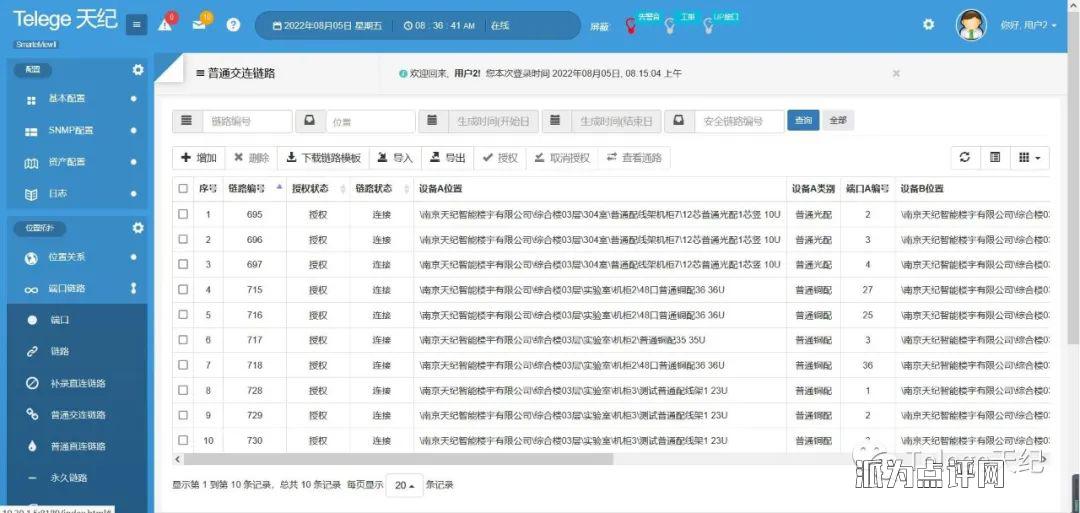Open the mail messages icon
This screenshot has width=1080, height=513.
[199, 25]
